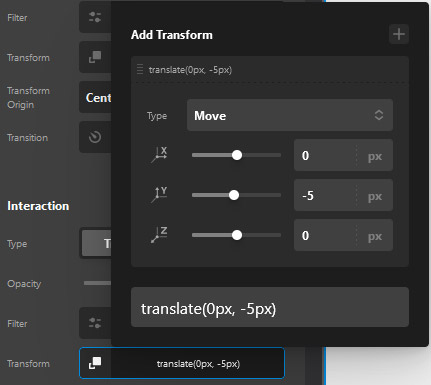Open the Transform Origin Center dropdown
The height and width of the screenshot is (385, 431).
[x=95, y=97]
